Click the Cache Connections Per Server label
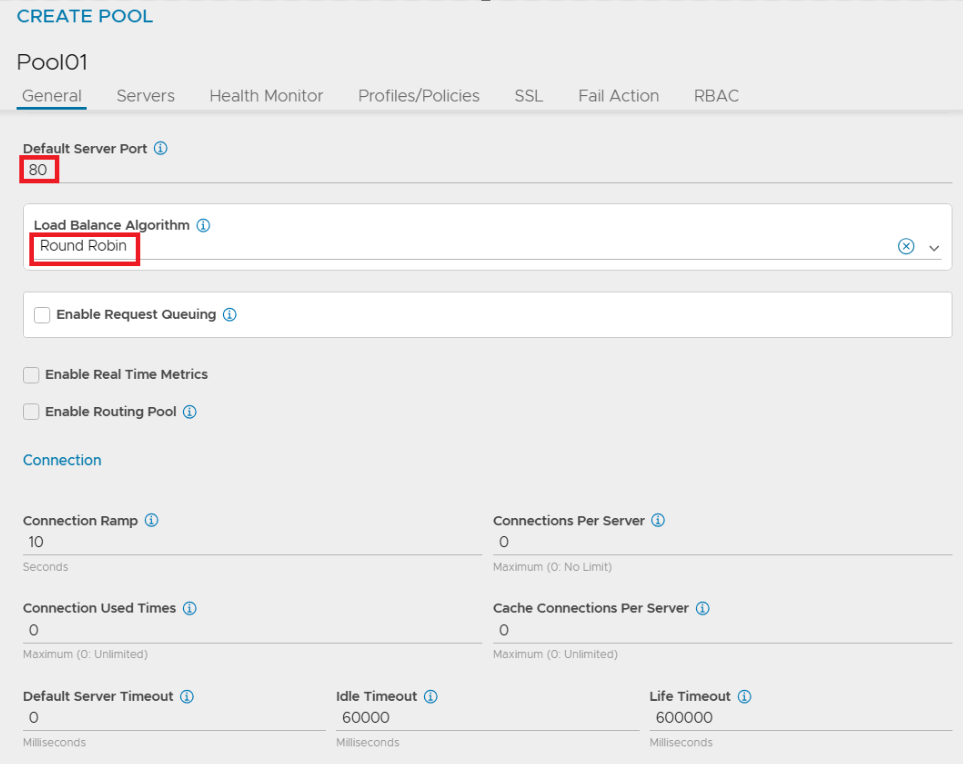 (x=591, y=608)
